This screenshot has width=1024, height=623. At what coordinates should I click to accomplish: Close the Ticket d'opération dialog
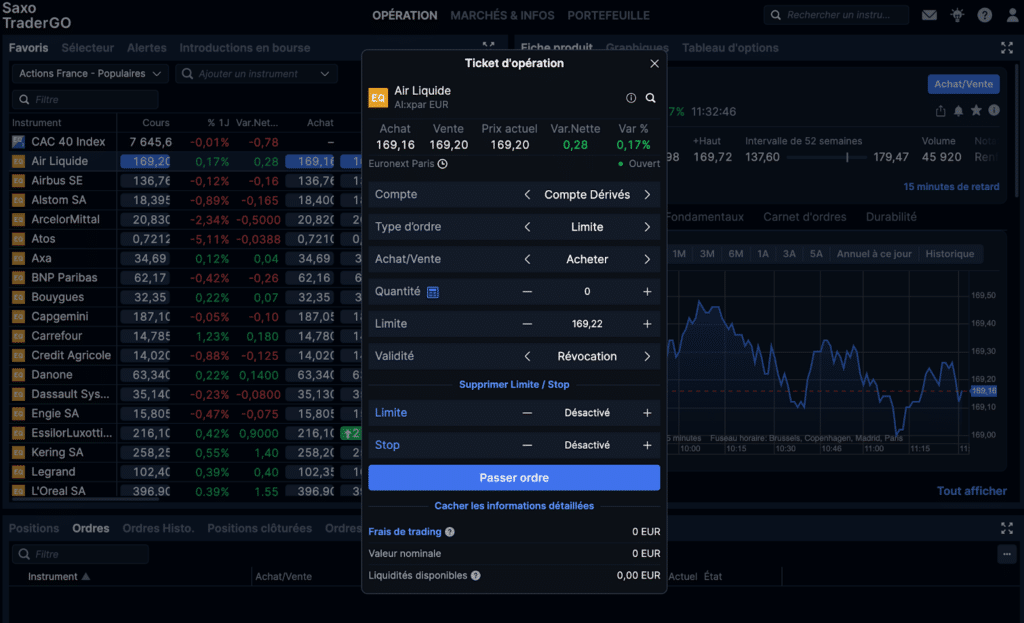pyautogui.click(x=654, y=63)
